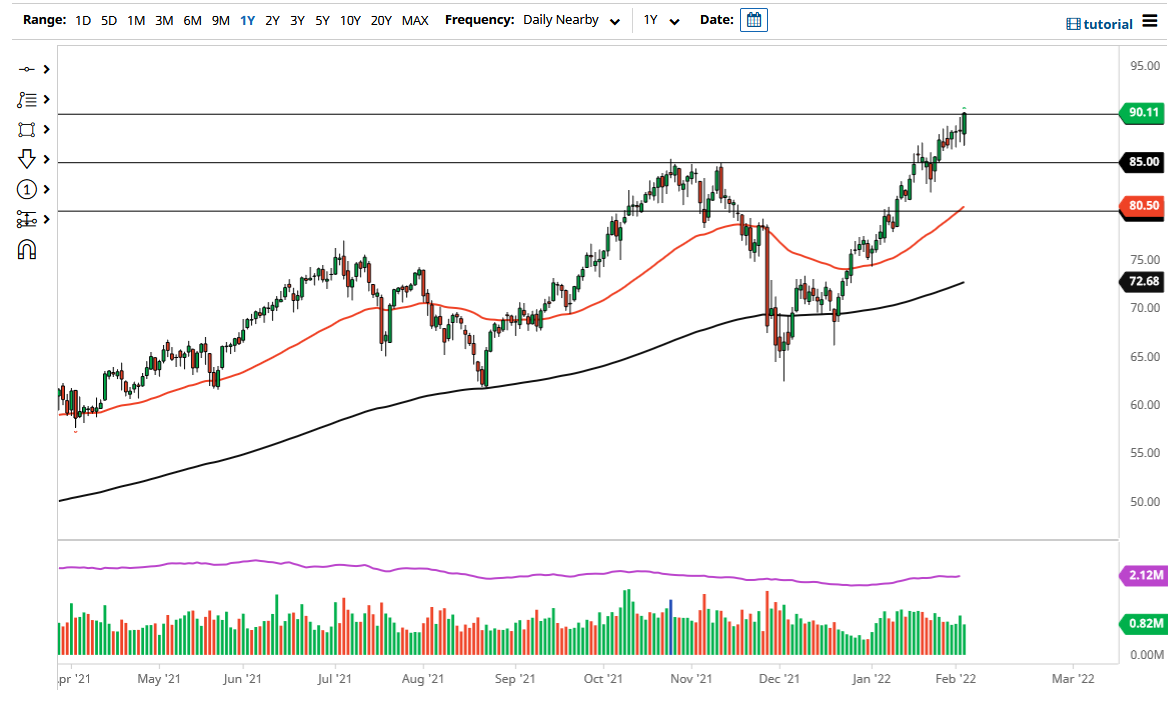The image size is (1175, 705).
Task: Open the date calendar picker
Action: 754,20
